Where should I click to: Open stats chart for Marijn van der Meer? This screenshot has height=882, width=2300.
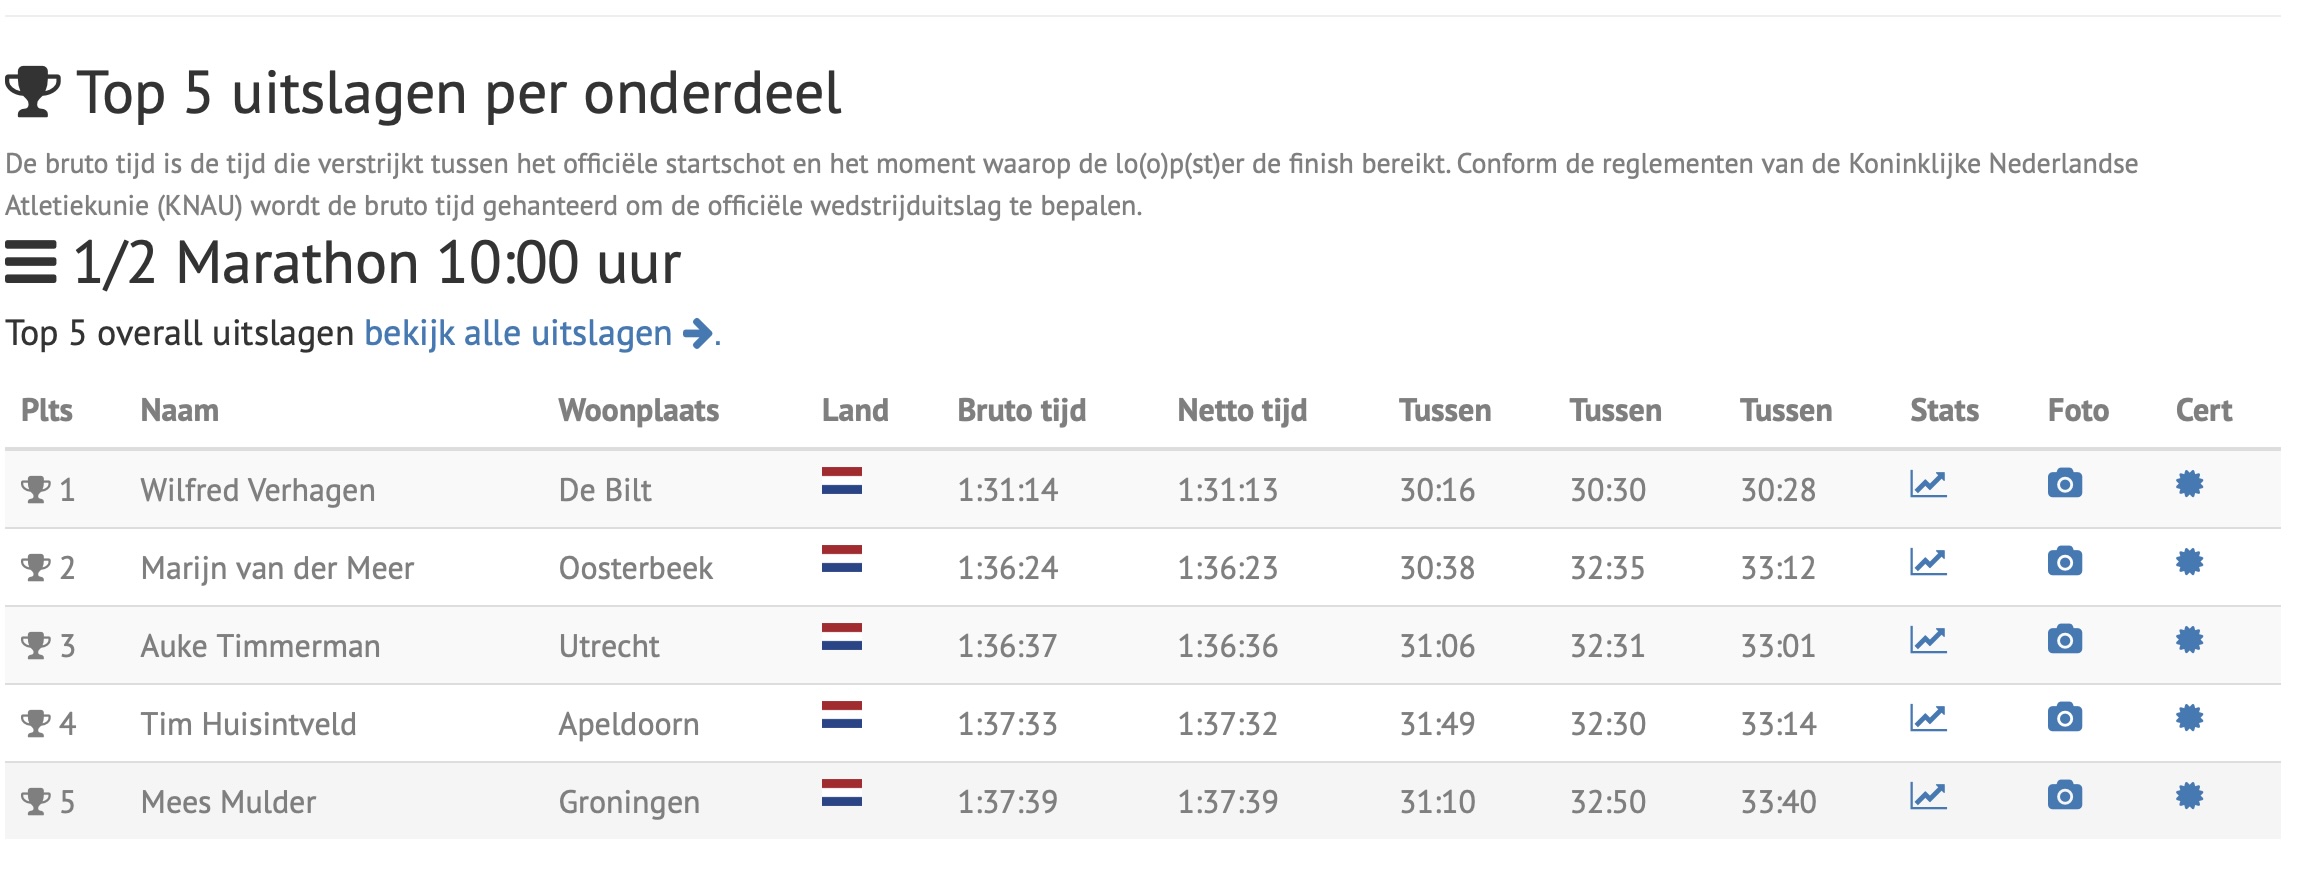click(x=1928, y=562)
